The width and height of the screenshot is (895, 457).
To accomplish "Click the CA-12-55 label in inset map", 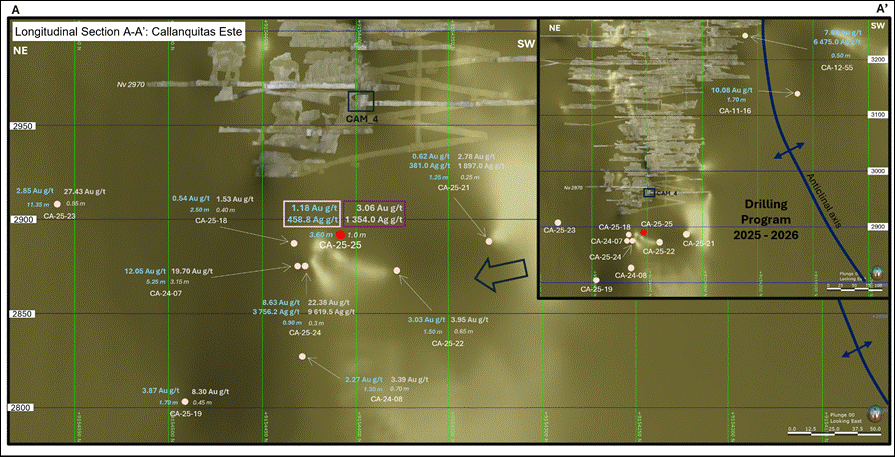I will pyautogui.click(x=836, y=66).
